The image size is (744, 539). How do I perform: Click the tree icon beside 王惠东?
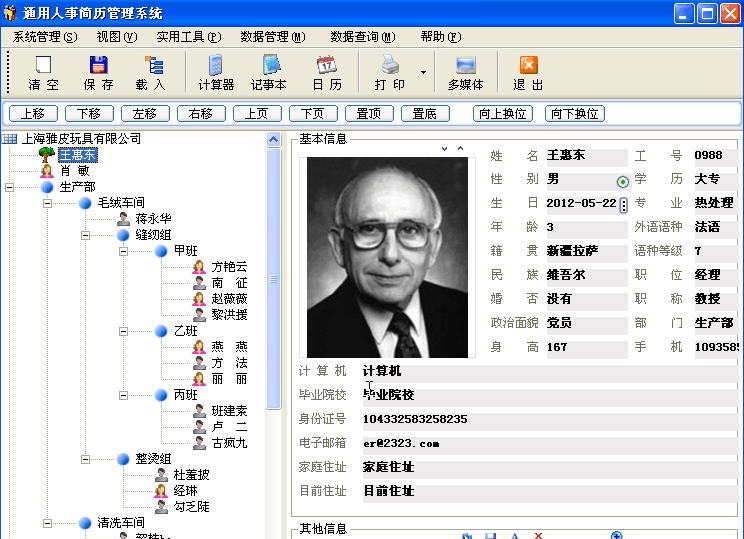[46, 155]
